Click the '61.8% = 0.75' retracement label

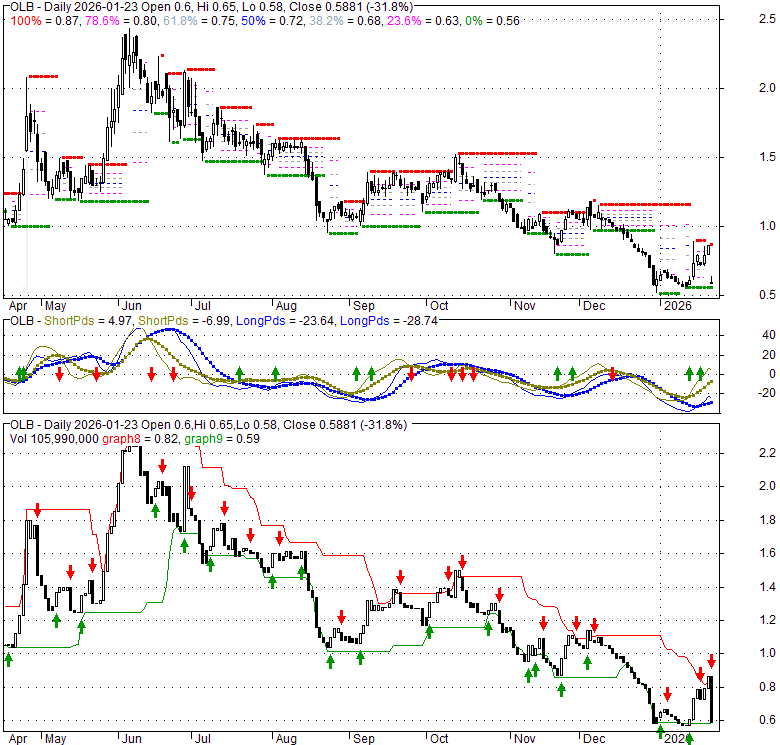click(198, 21)
